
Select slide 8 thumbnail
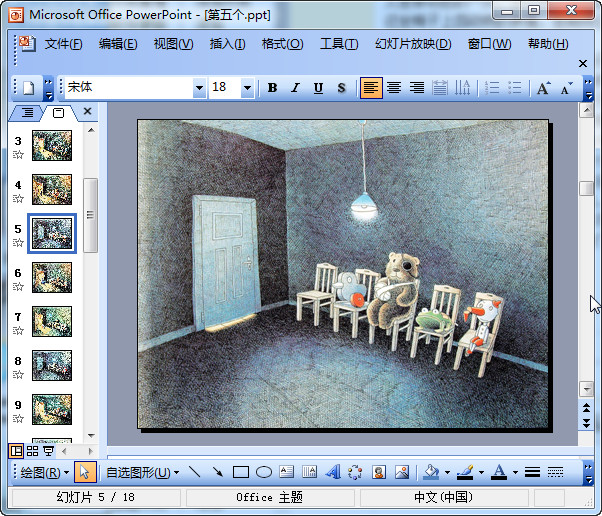(x=52, y=366)
